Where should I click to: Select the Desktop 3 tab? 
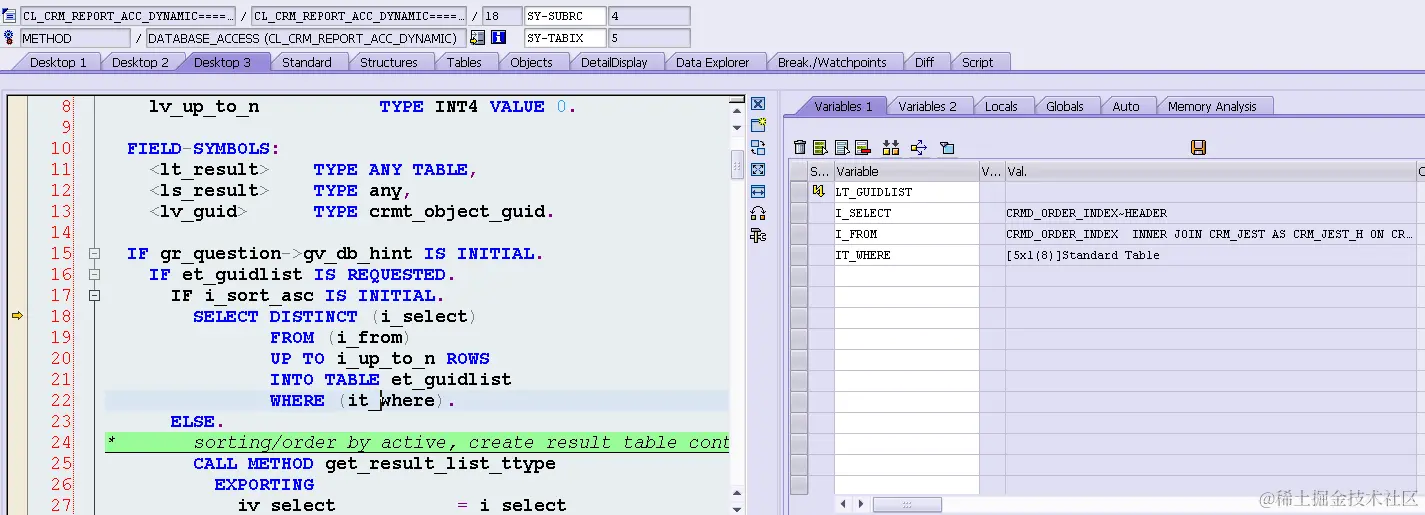pos(222,62)
